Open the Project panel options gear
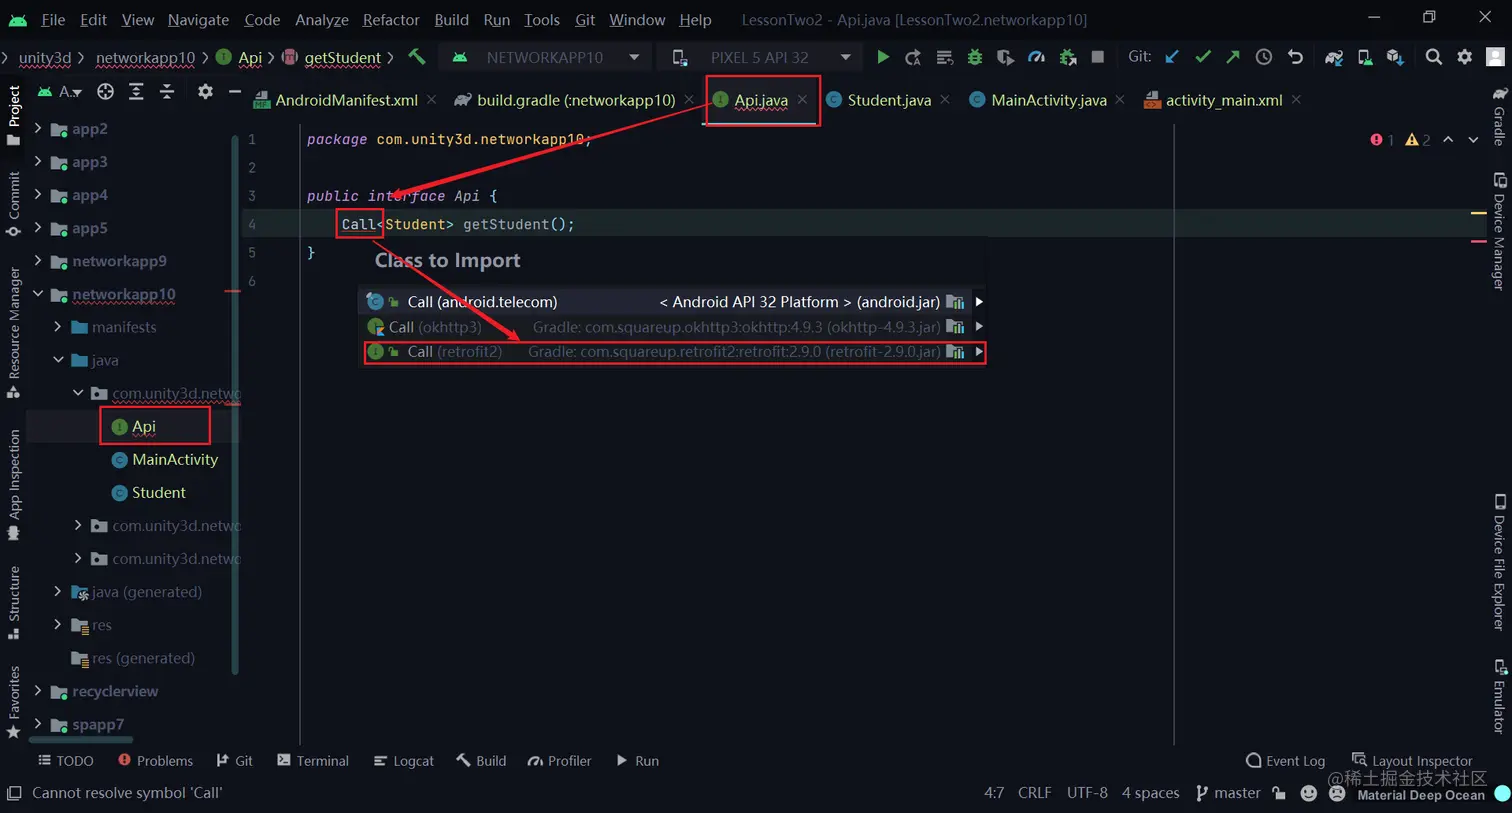Image resolution: width=1512 pixels, height=813 pixels. (205, 92)
